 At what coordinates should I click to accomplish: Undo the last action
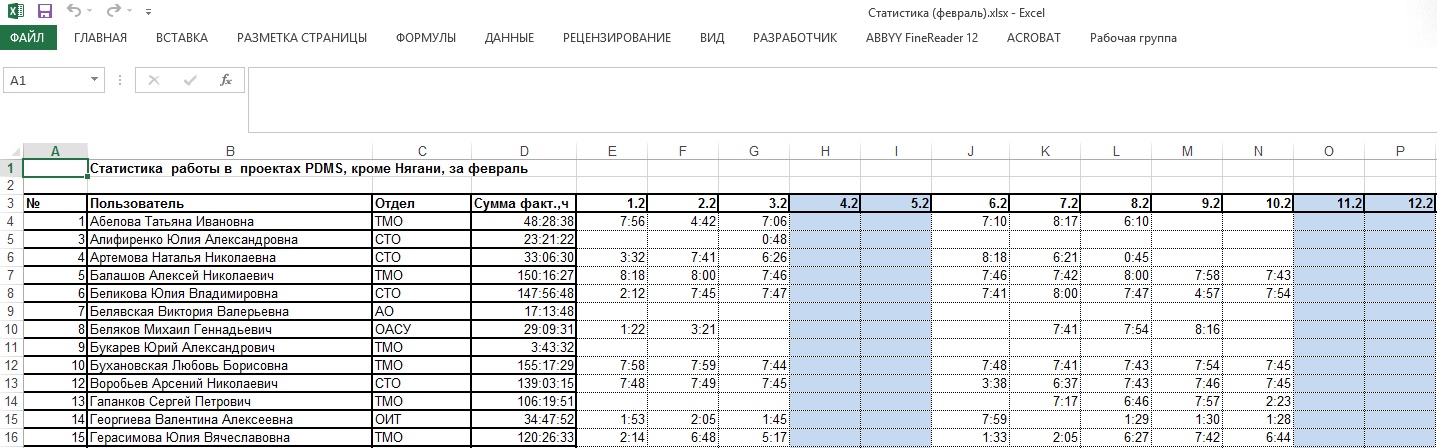click(73, 11)
